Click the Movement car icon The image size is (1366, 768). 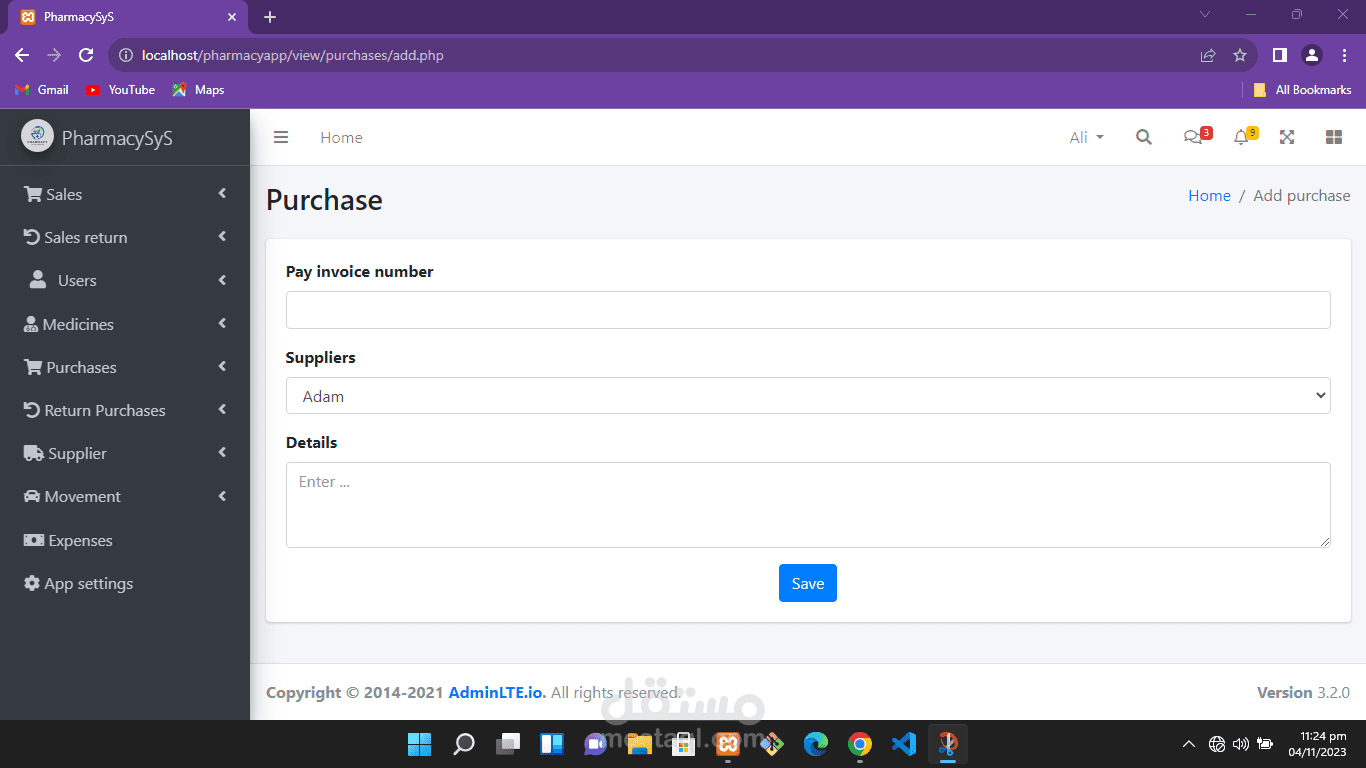(x=32, y=496)
